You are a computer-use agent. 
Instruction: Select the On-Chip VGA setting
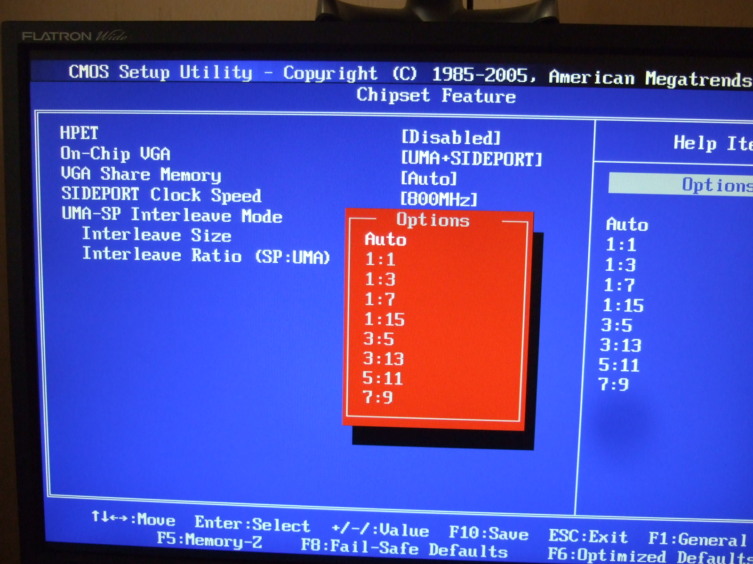pyautogui.click(x=115, y=153)
